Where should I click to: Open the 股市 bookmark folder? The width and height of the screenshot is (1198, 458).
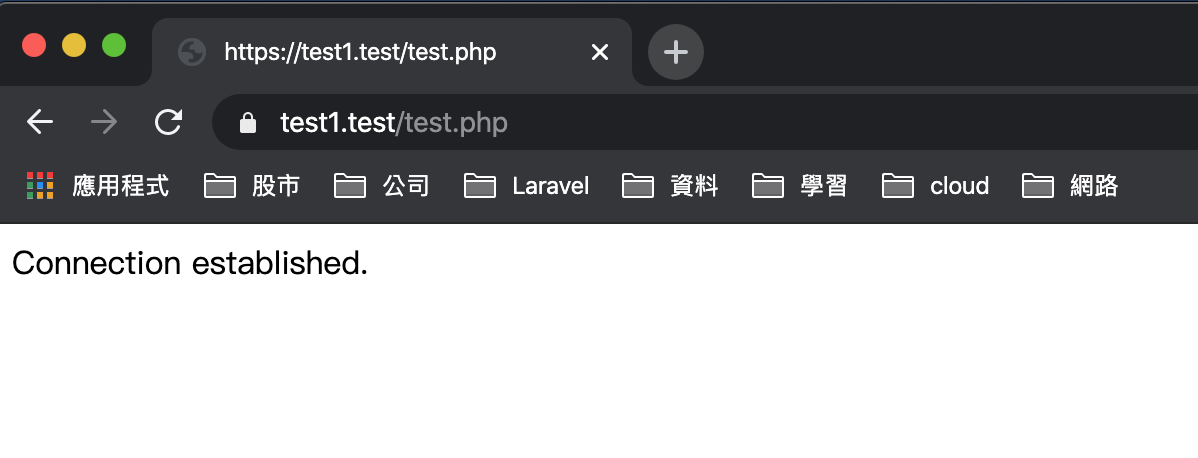[252, 186]
